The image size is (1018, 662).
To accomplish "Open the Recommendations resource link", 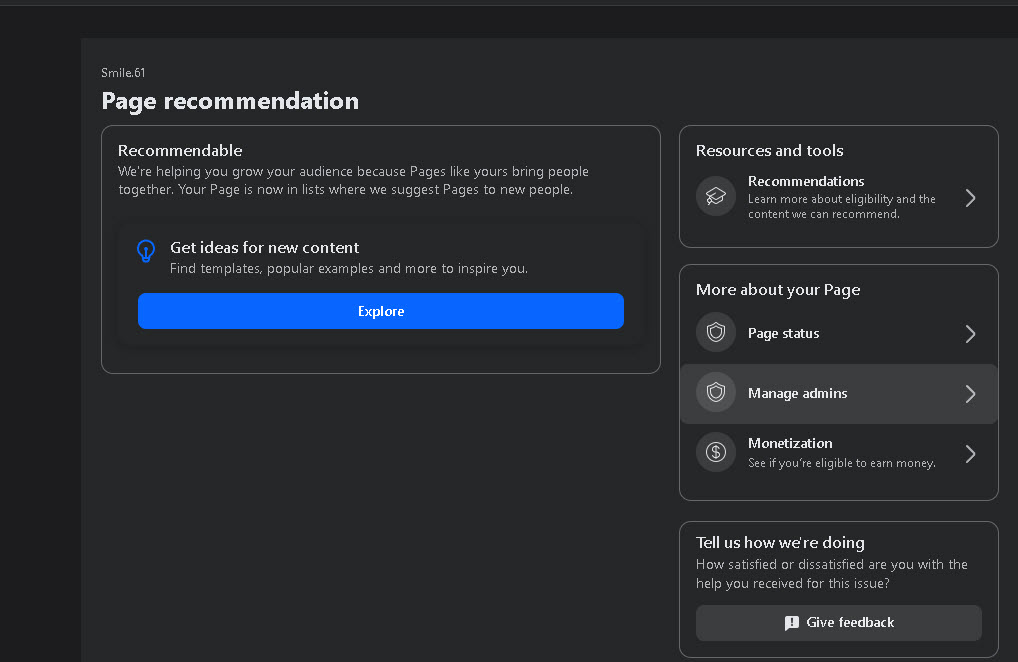I will tap(806, 181).
